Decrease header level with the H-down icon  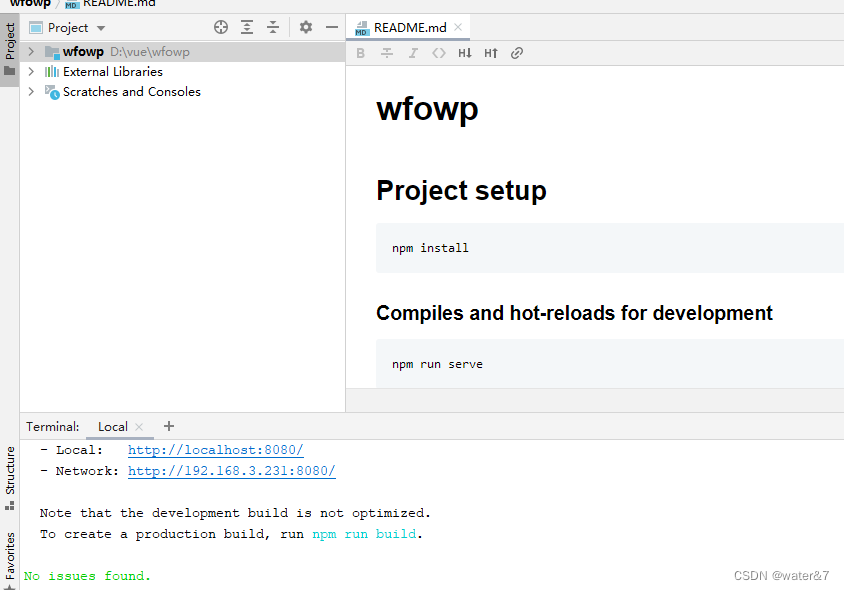pos(464,52)
